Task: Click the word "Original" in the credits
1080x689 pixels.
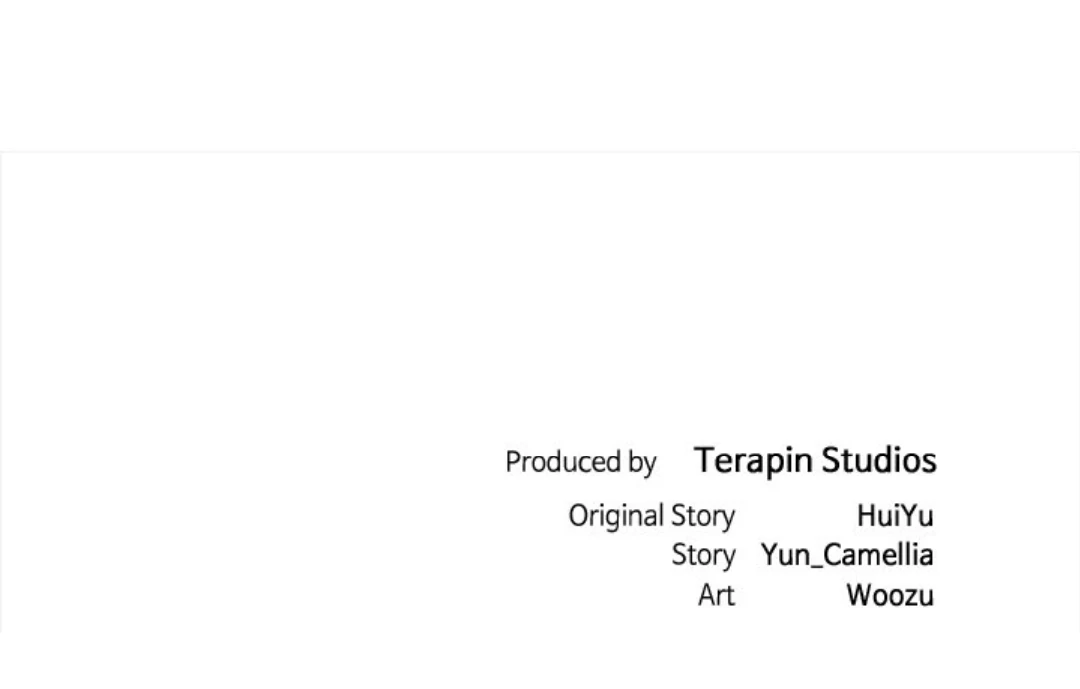Action: tap(616, 516)
